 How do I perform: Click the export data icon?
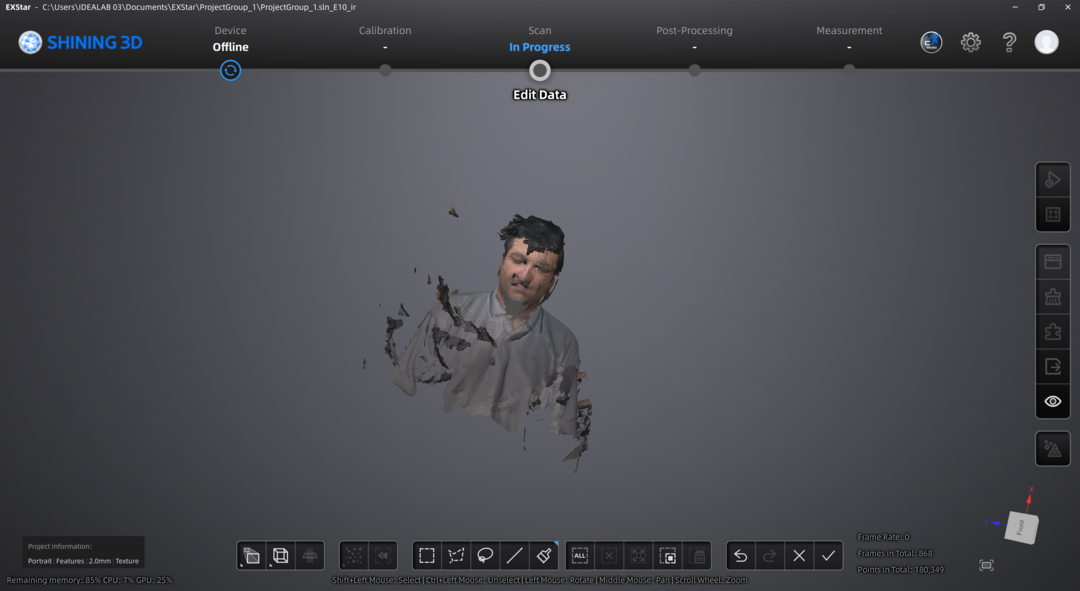click(1052, 366)
